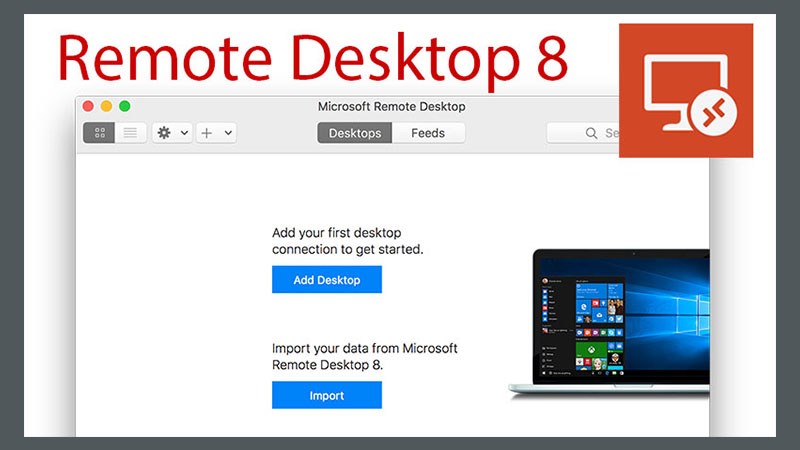This screenshot has height=450, width=800.
Task: Open the settings gear menu
Action: tap(164, 133)
